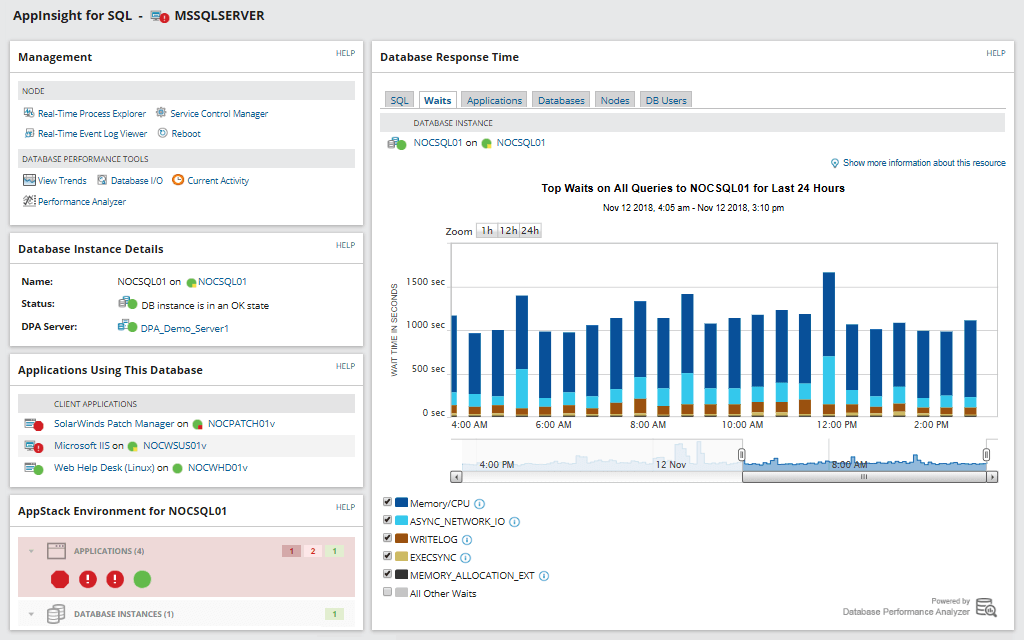Set chart zoom to 24h
Image resolution: width=1024 pixels, height=640 pixels.
(530, 231)
